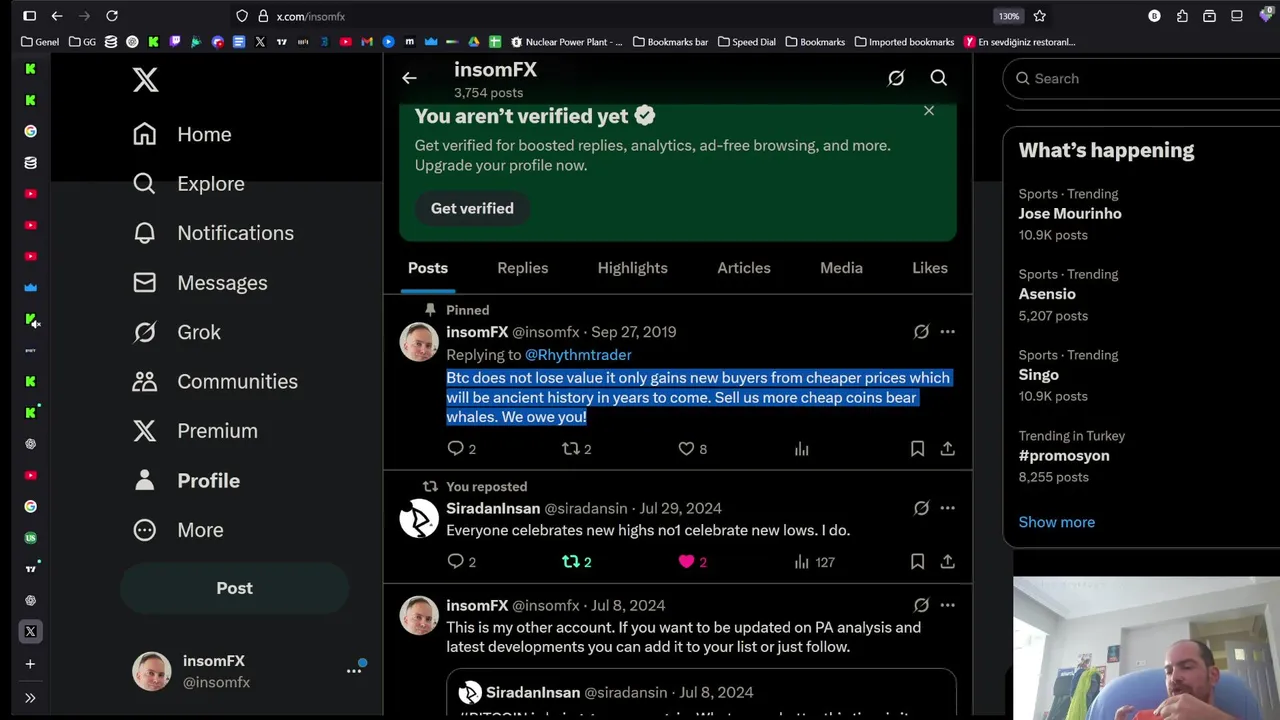This screenshot has height=720, width=1280.
Task: Open SiradanInsan profile name link
Action: pyautogui.click(x=493, y=508)
